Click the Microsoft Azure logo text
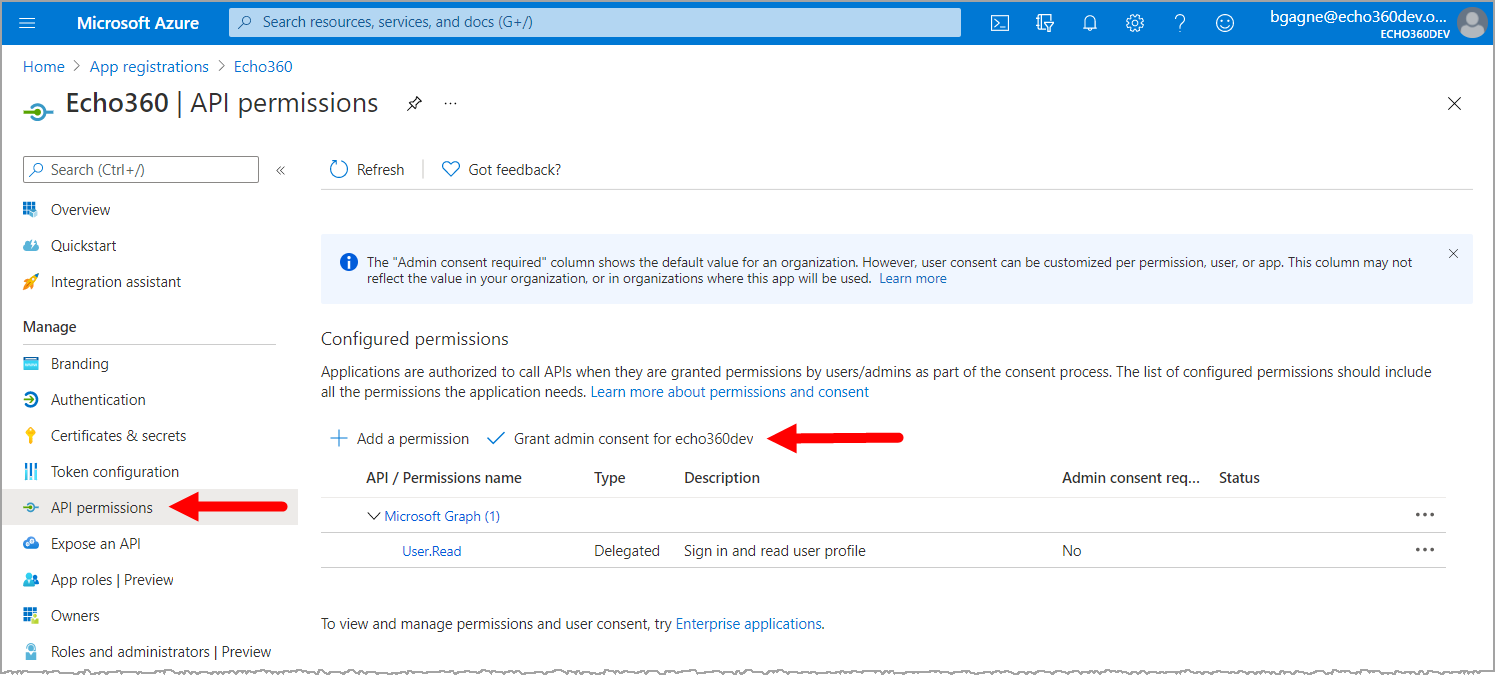The width and height of the screenshot is (1495, 677). click(138, 23)
